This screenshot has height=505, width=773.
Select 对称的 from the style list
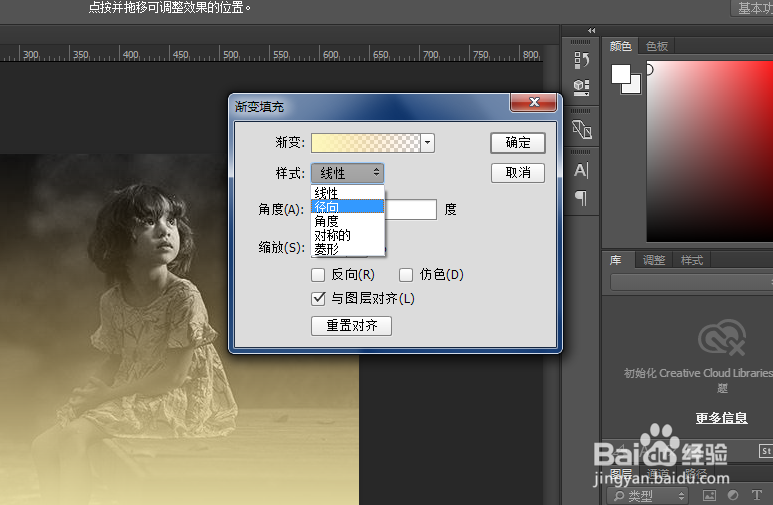(x=347, y=235)
